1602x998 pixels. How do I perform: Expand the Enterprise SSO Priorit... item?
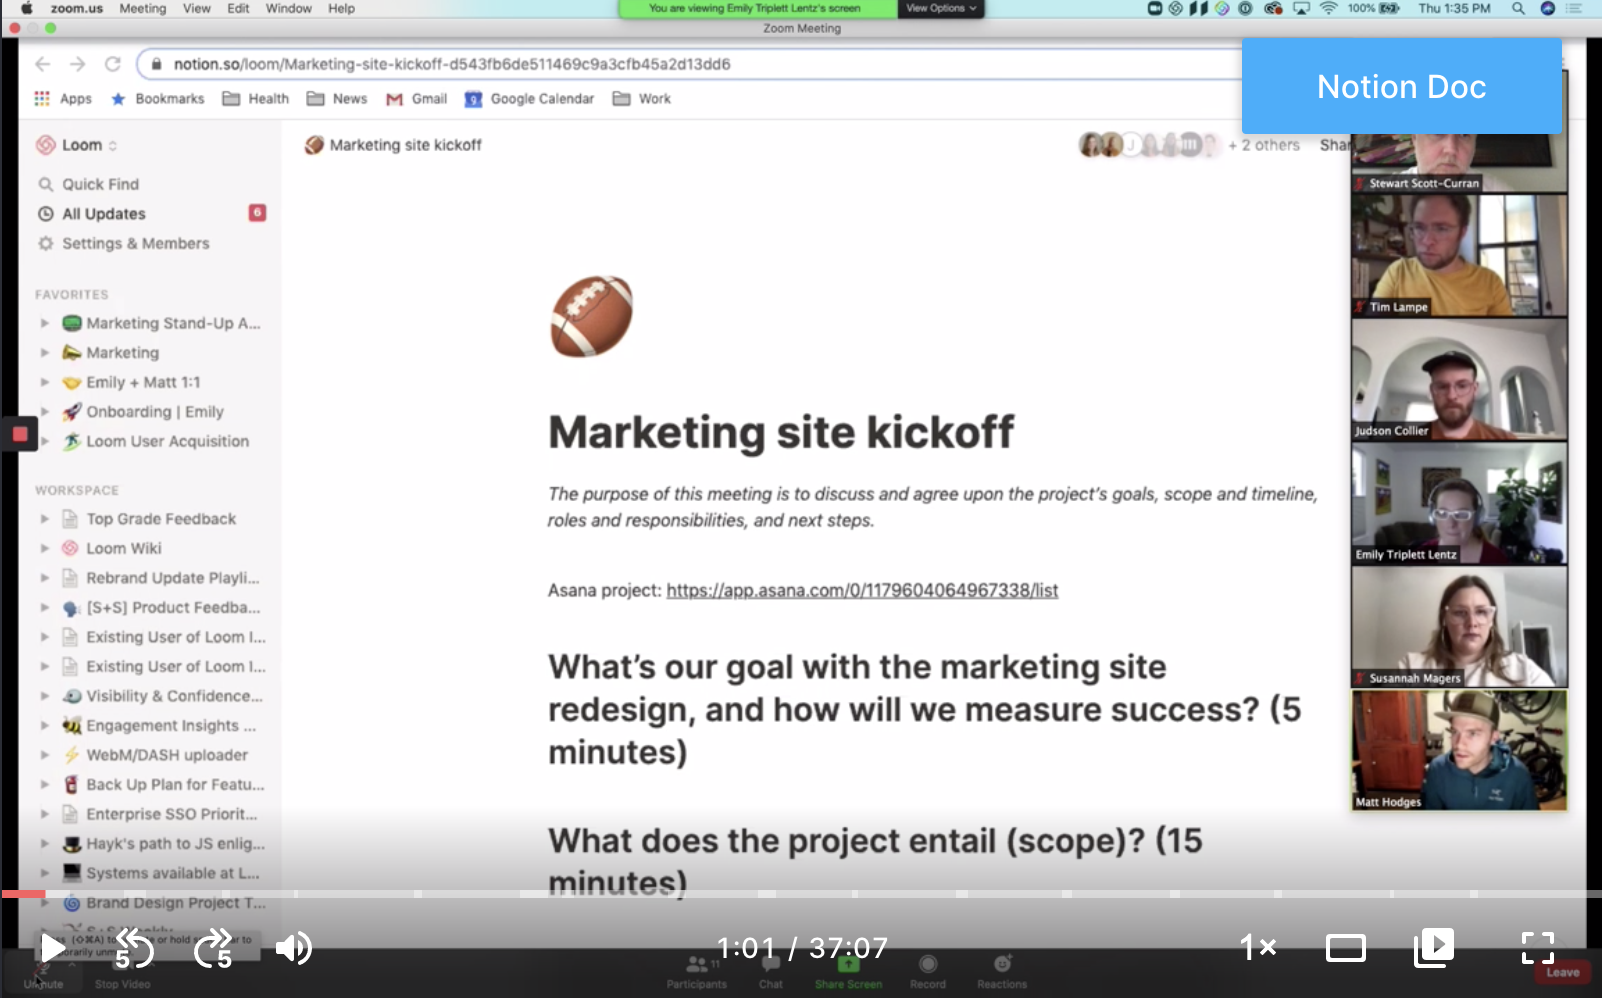(45, 814)
